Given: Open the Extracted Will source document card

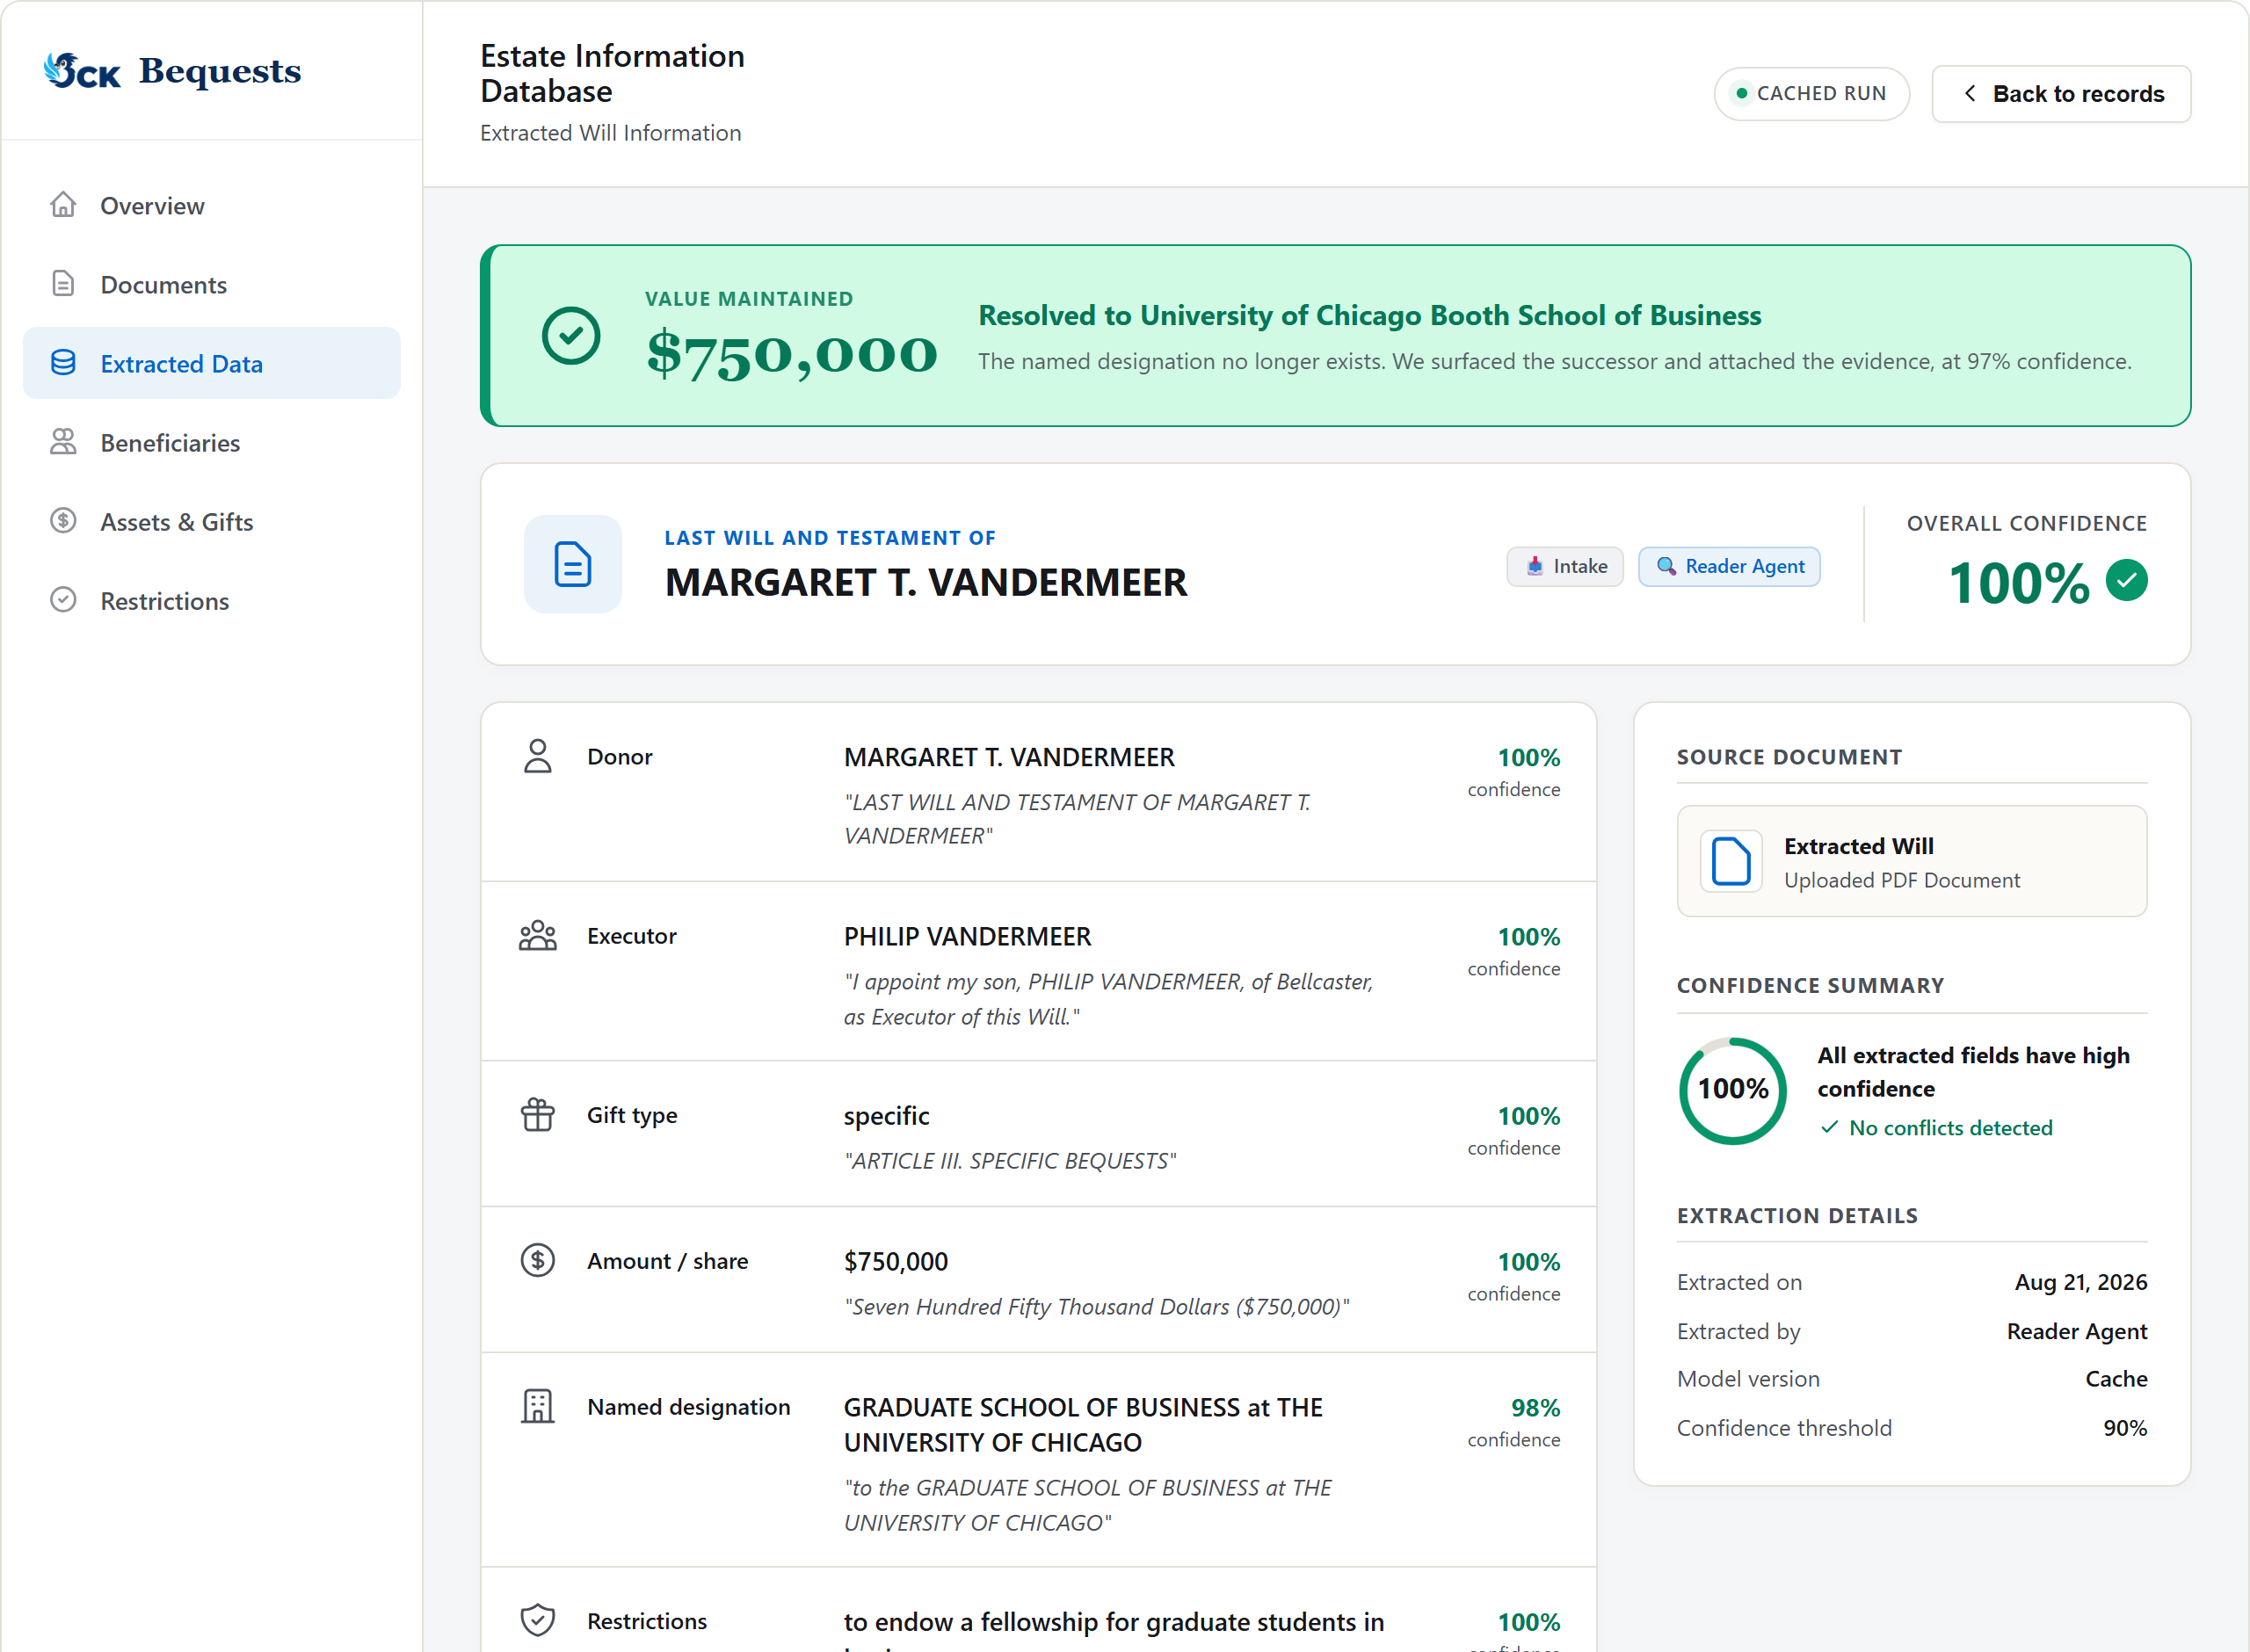Looking at the screenshot, I should coord(1912,862).
